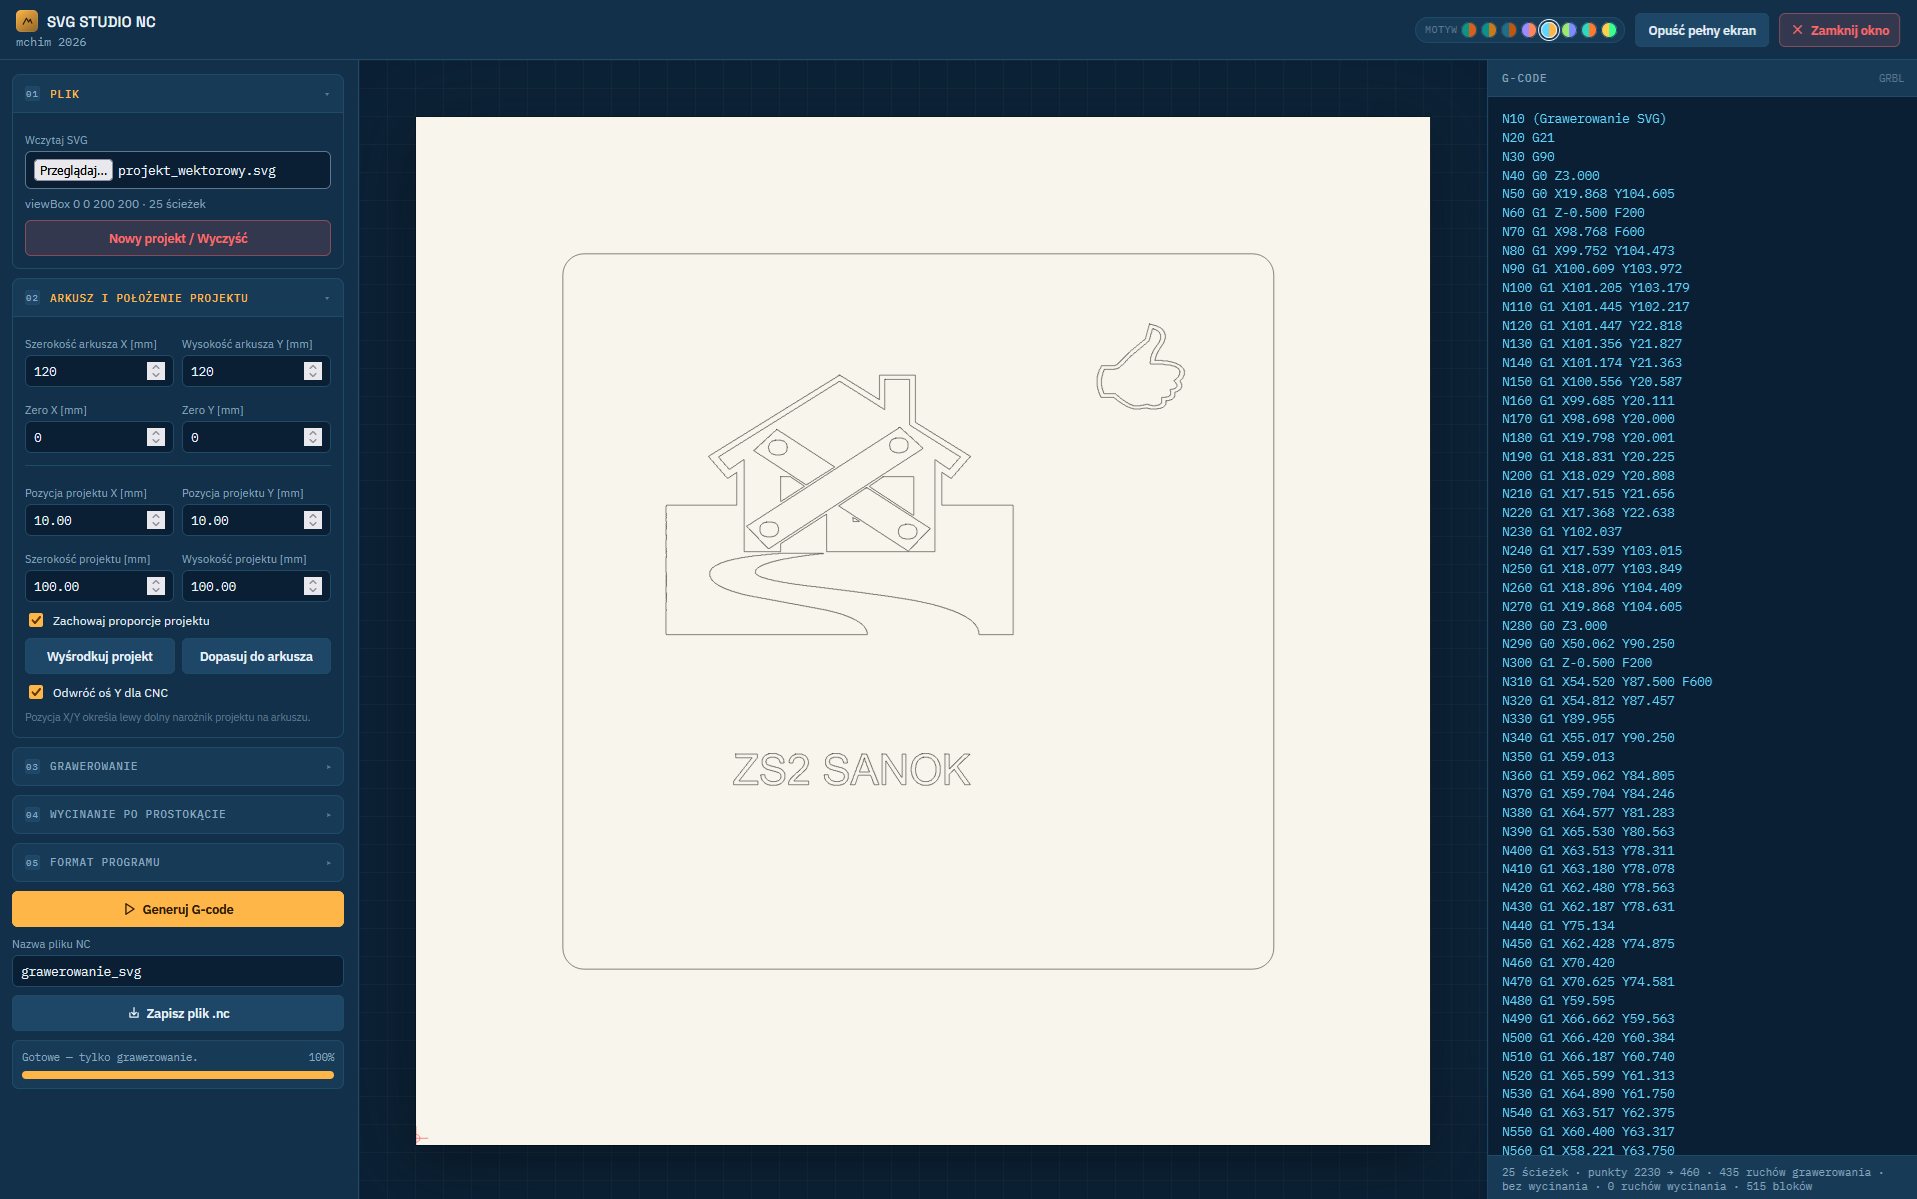Click the orange 100% progress bar
This screenshot has width=1917, height=1199.
pyautogui.click(x=178, y=1075)
